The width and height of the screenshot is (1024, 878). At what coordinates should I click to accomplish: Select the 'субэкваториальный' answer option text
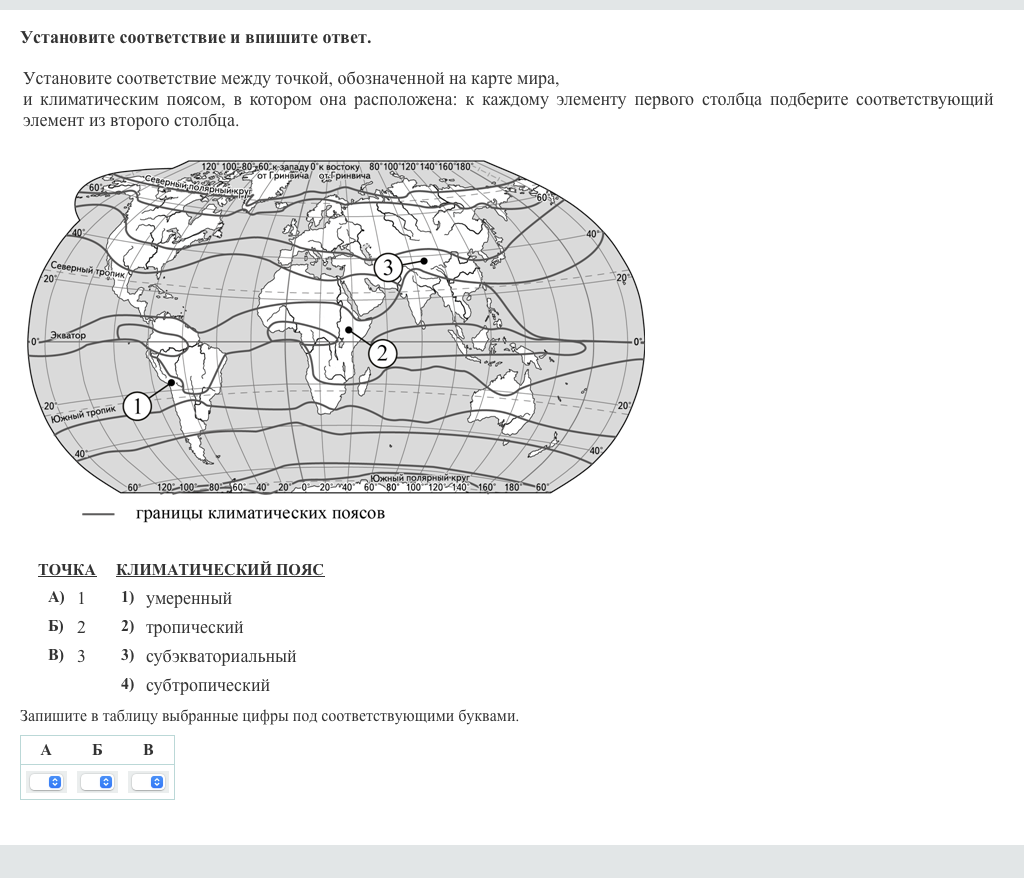220,657
